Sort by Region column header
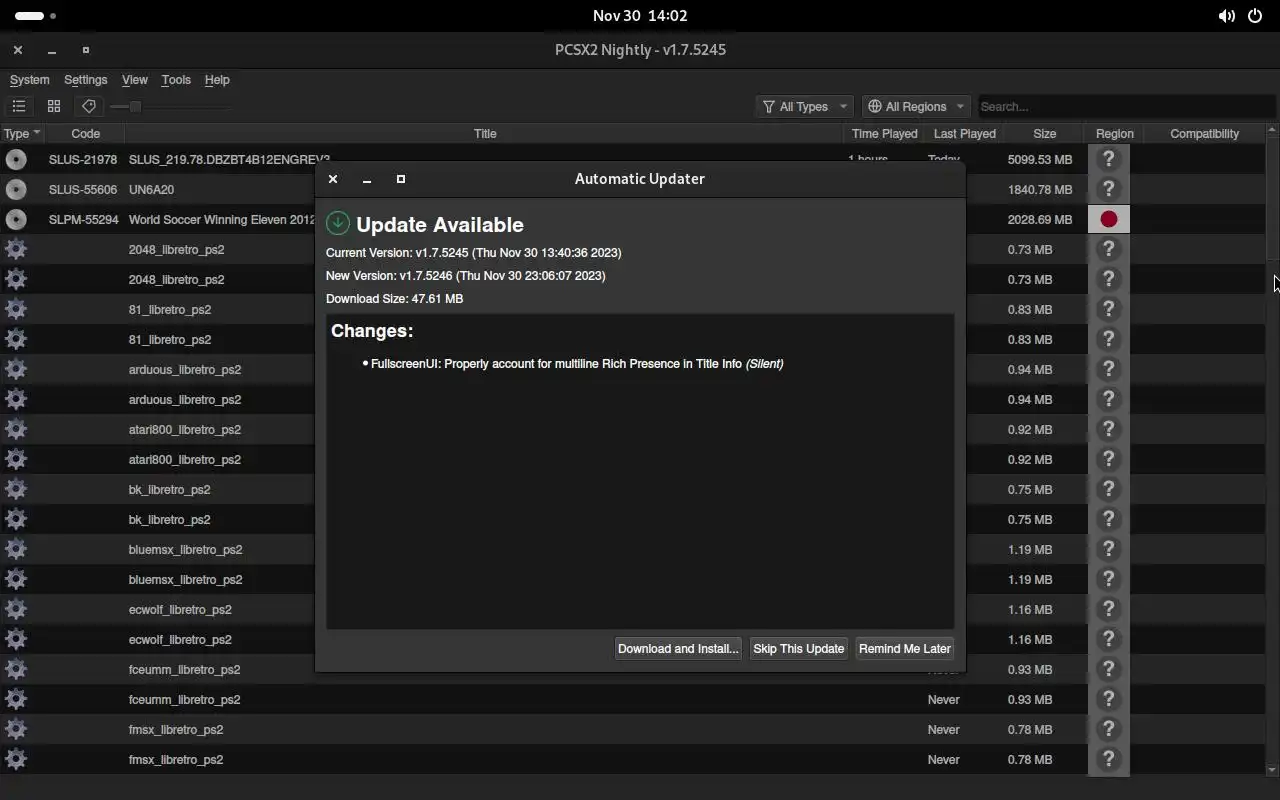The height and width of the screenshot is (800, 1280). [x=1114, y=133]
